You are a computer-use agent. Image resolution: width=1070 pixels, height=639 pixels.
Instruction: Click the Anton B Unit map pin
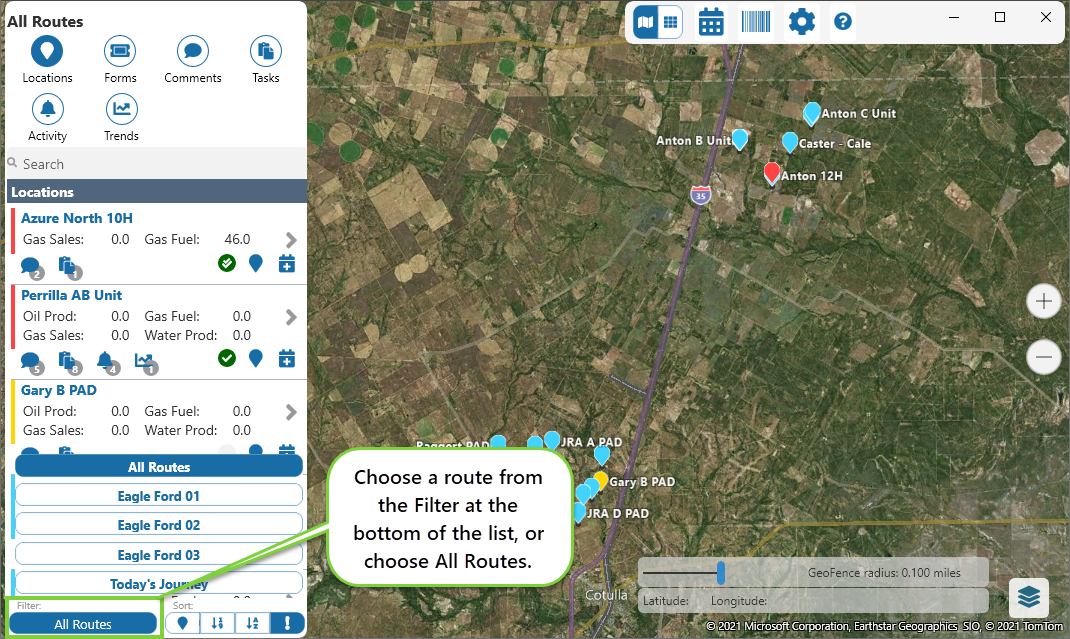click(x=740, y=139)
